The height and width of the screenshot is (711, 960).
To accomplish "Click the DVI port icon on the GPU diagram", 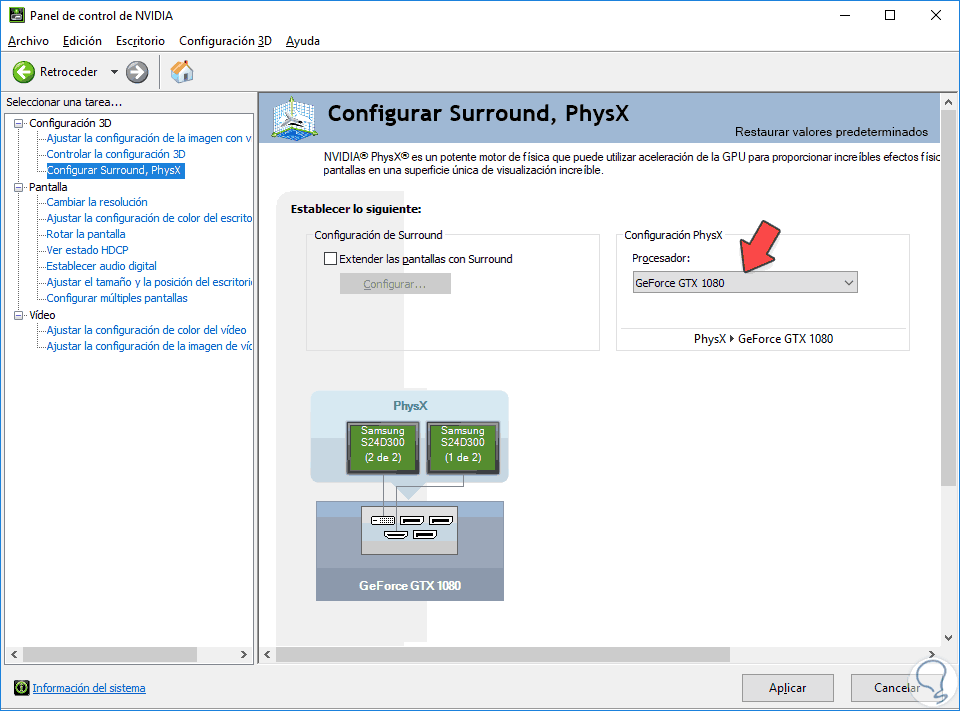I will tap(383, 521).
